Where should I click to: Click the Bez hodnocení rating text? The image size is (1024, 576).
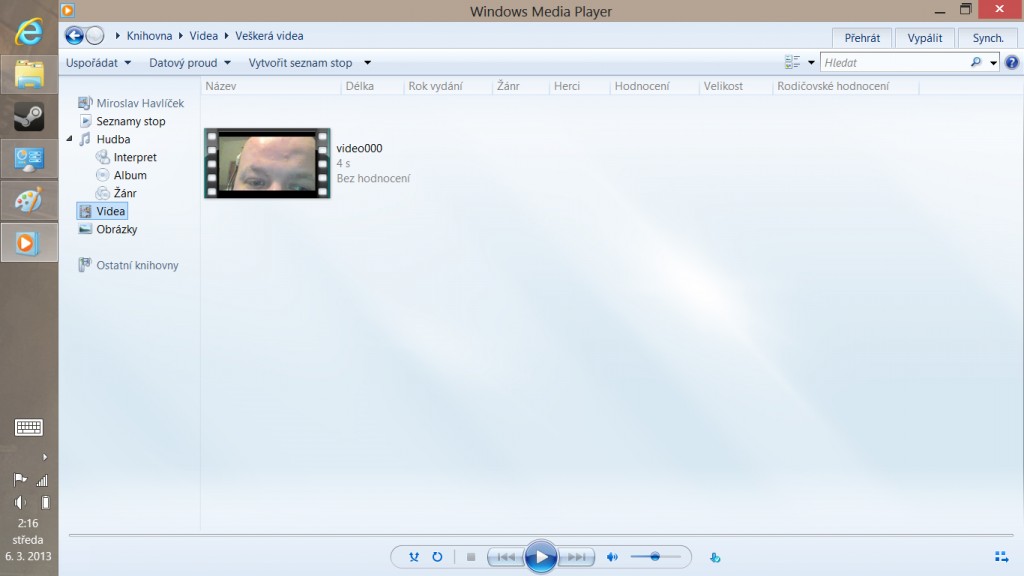[373, 178]
